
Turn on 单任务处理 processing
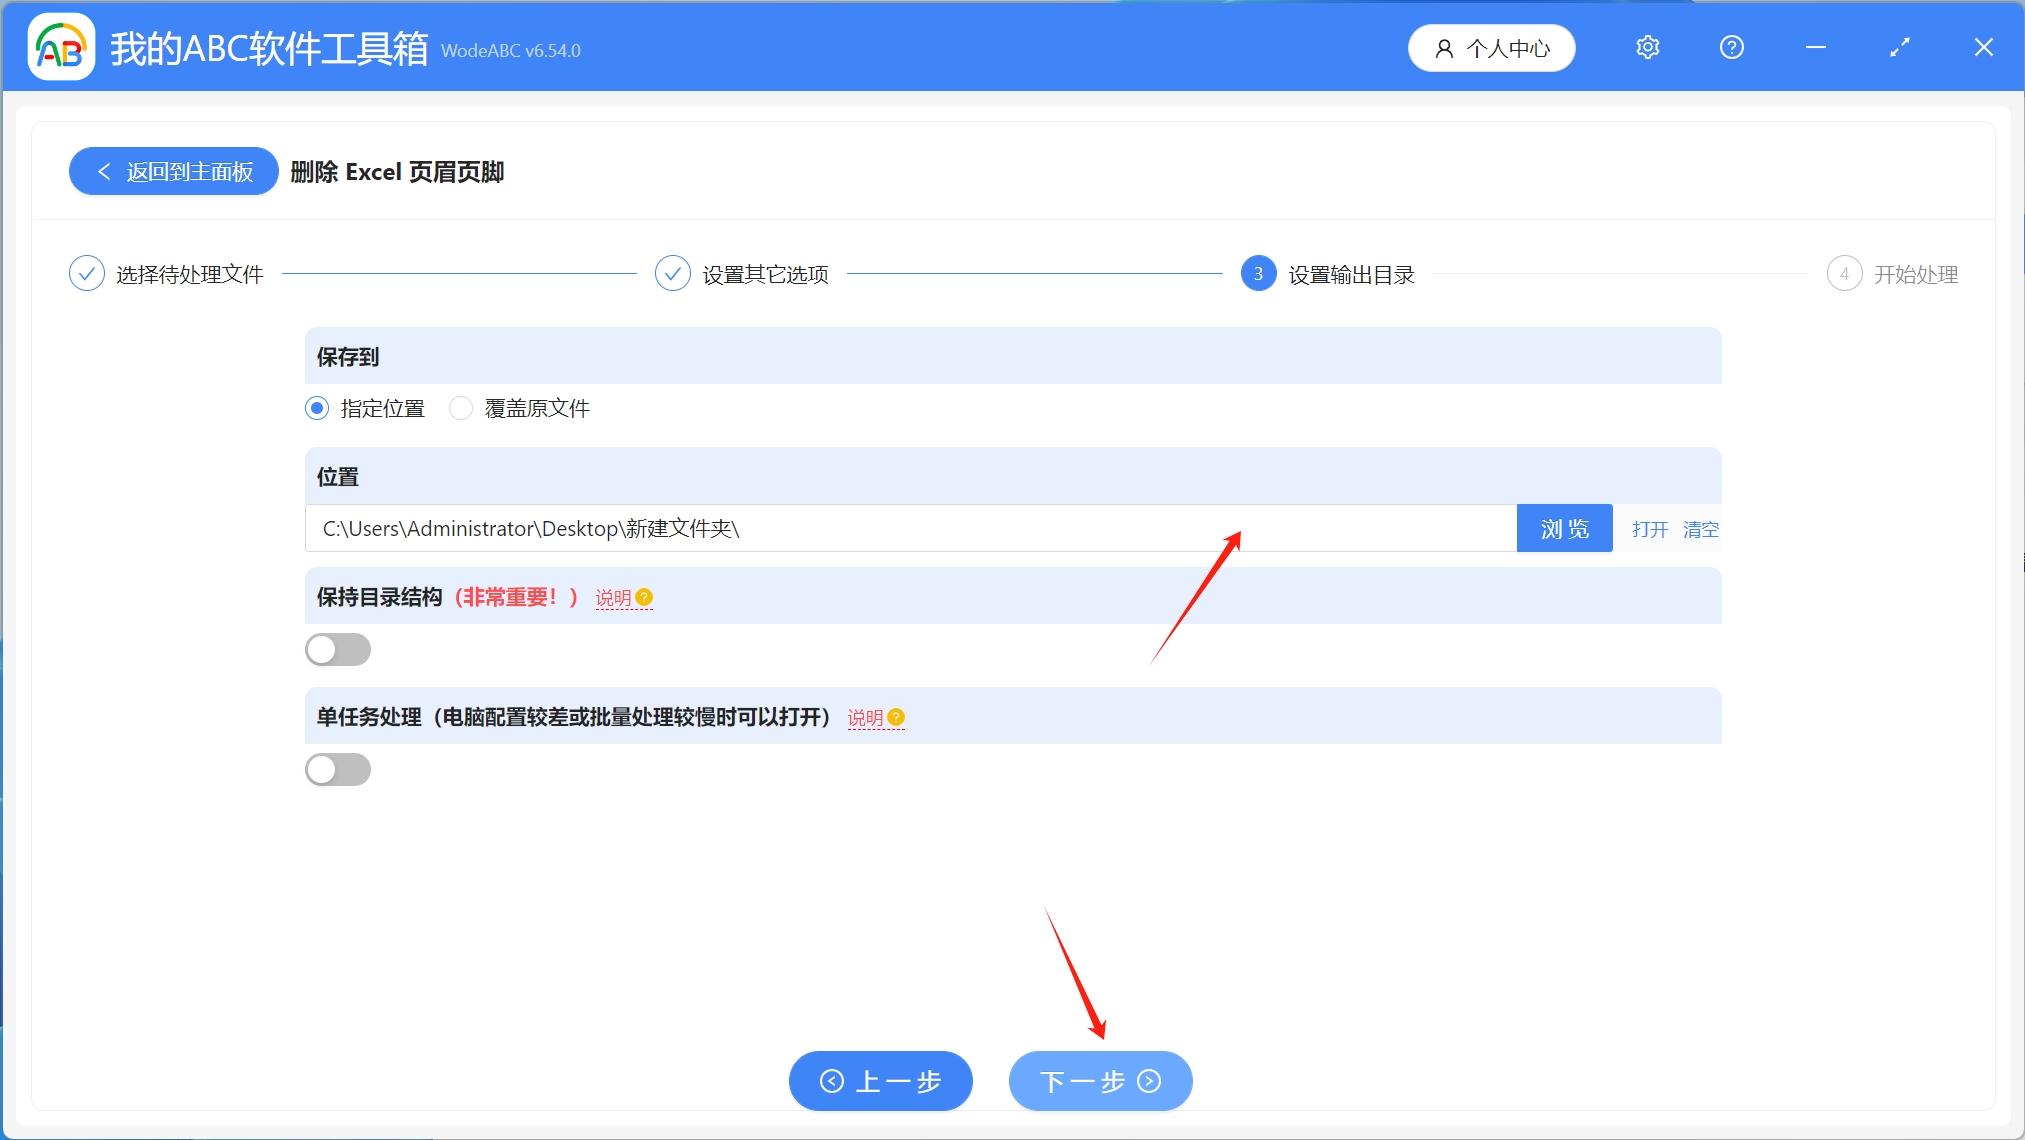tap(338, 769)
